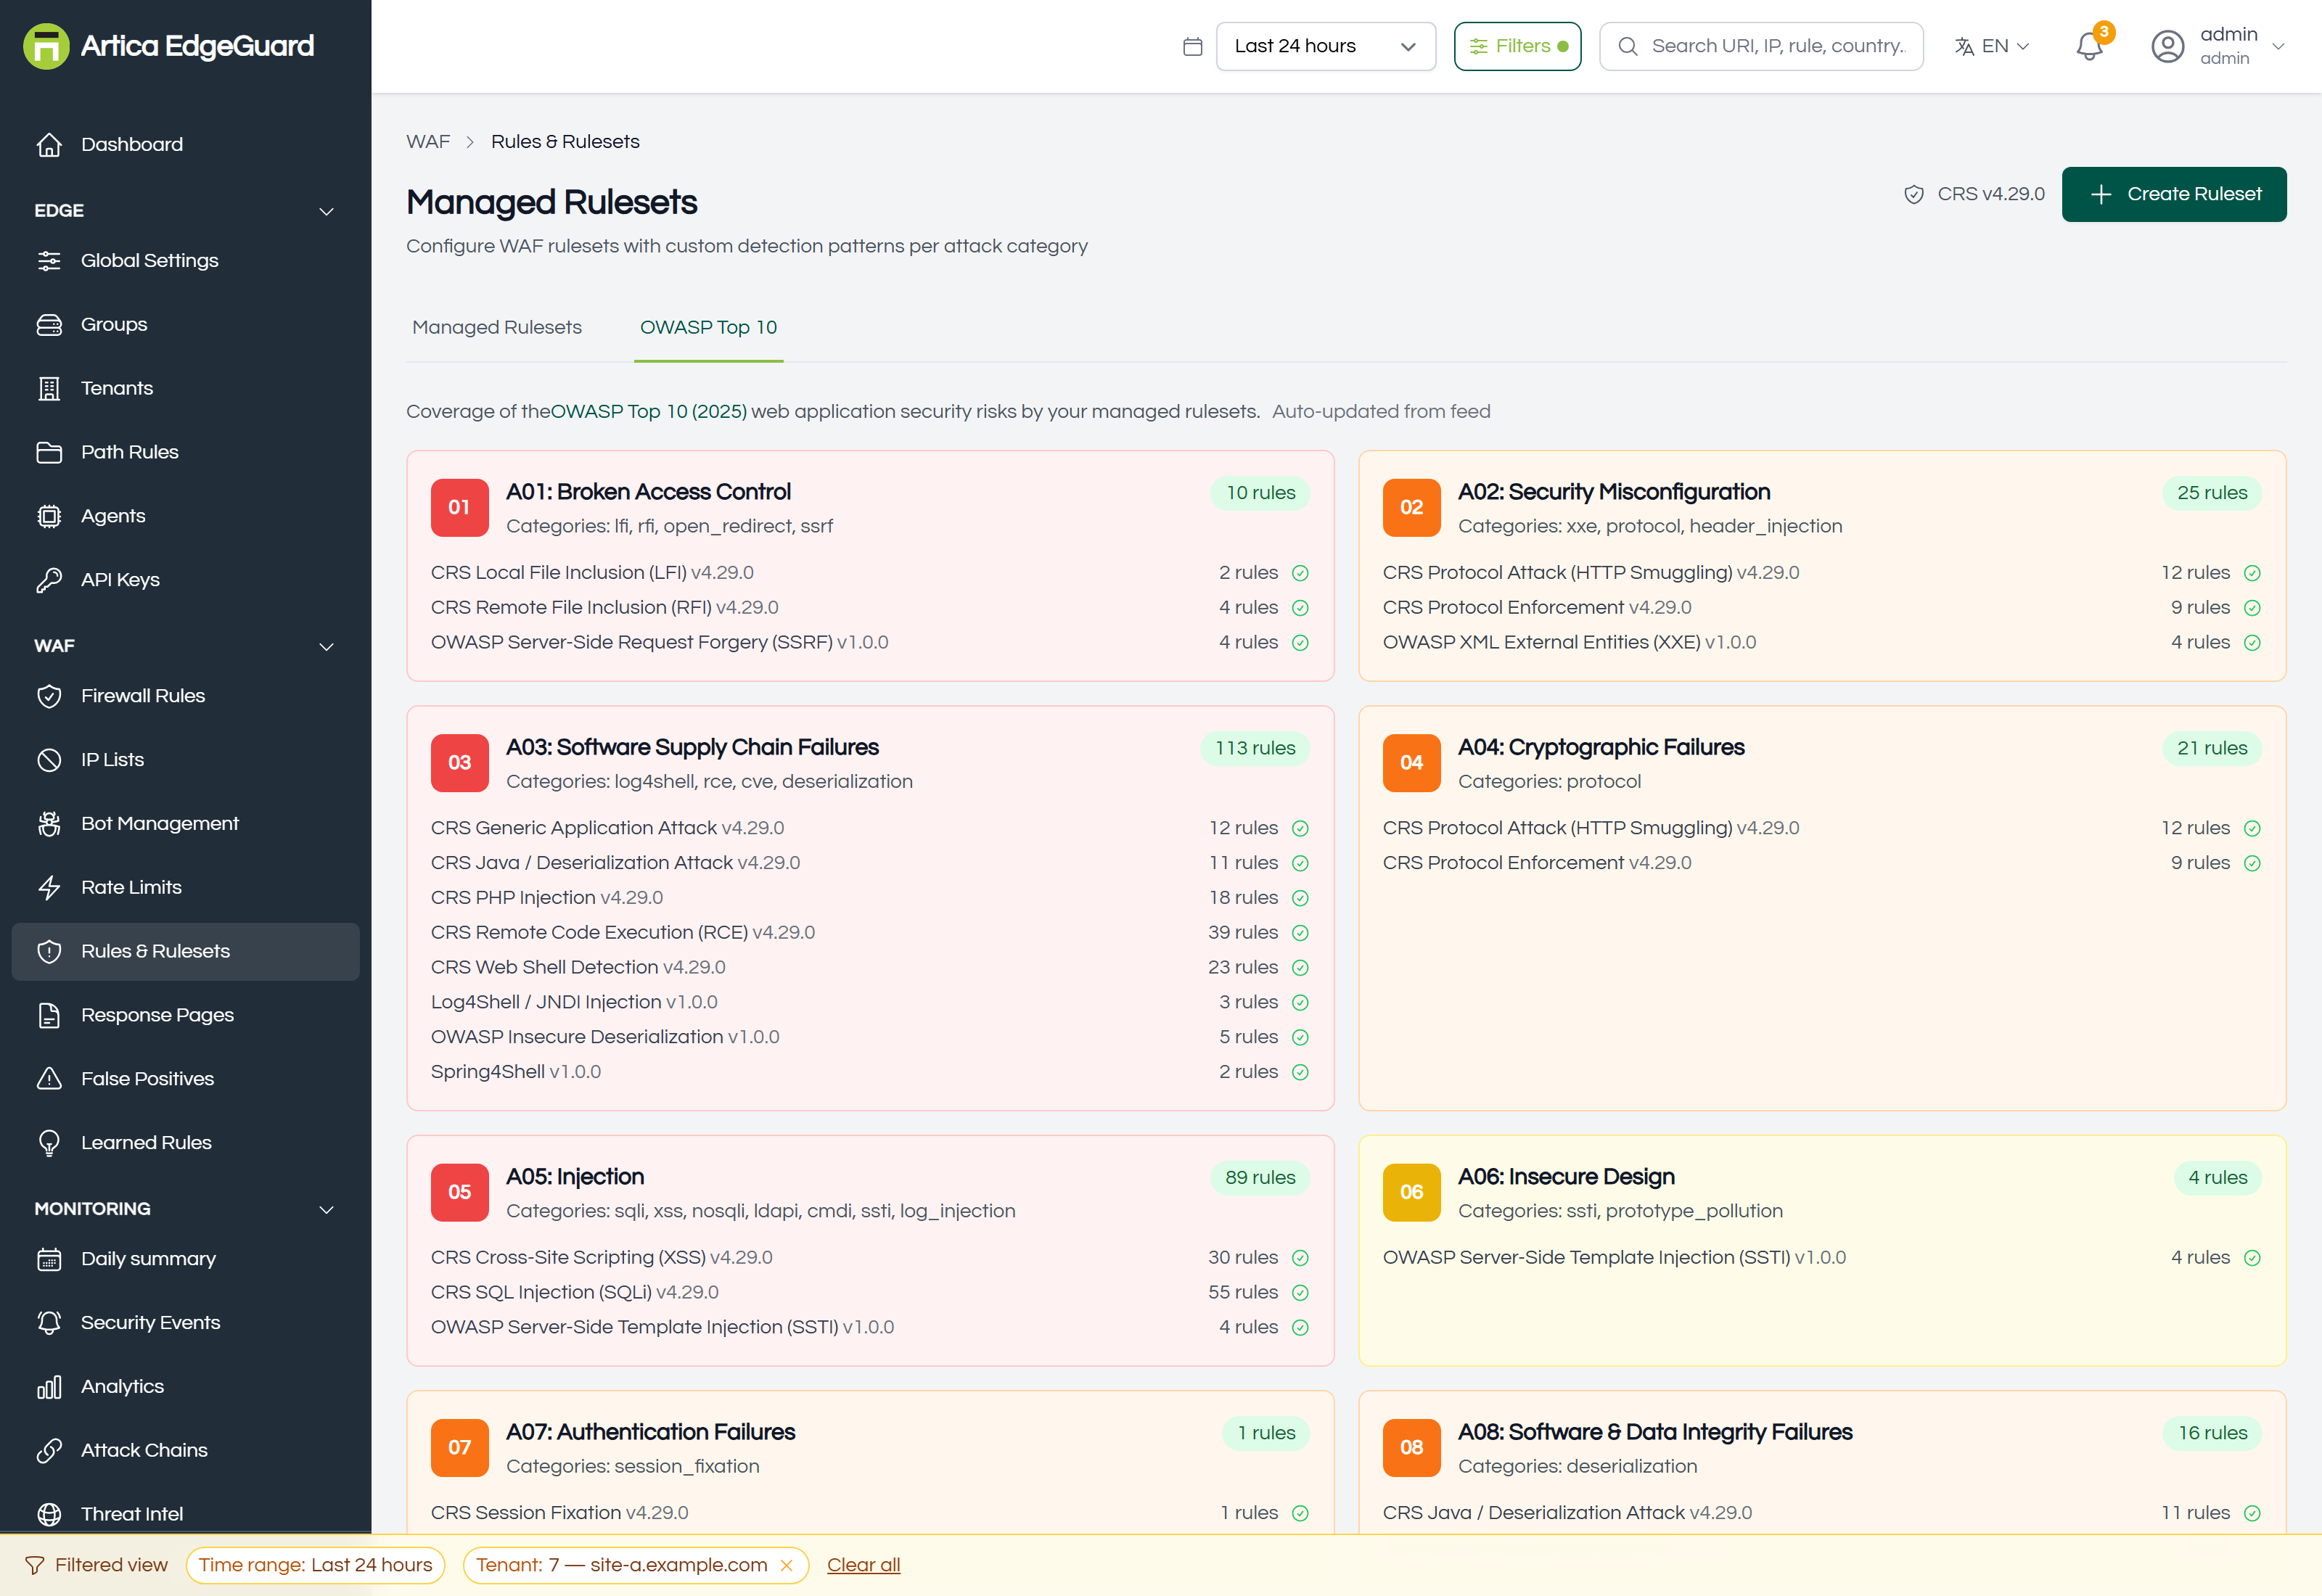The height and width of the screenshot is (1596, 2322).
Task: Open notifications bell icon
Action: pos(2090,46)
